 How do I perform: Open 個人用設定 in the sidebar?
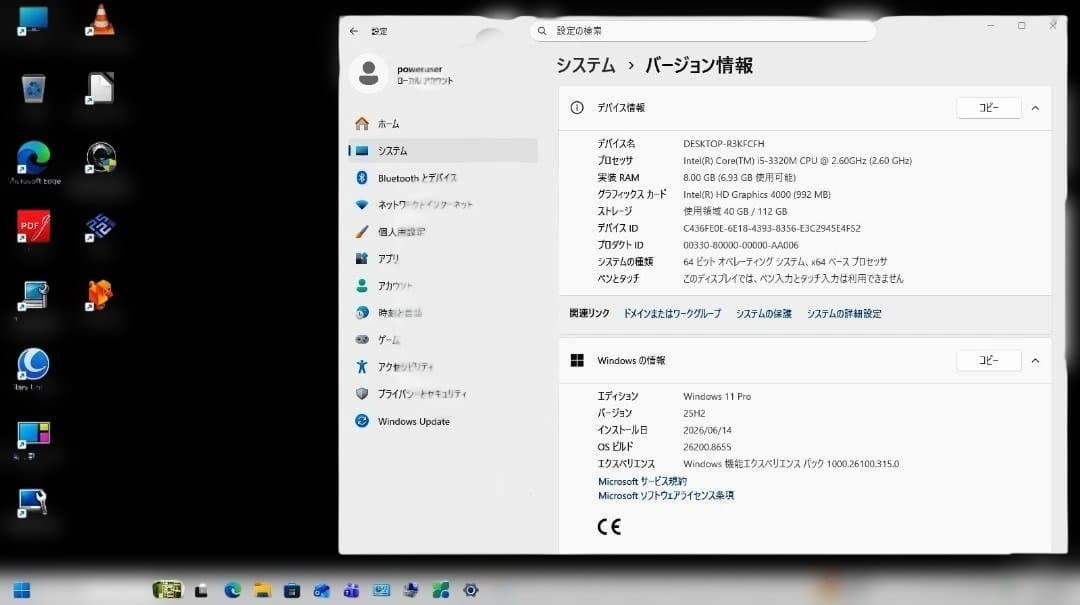443,232
